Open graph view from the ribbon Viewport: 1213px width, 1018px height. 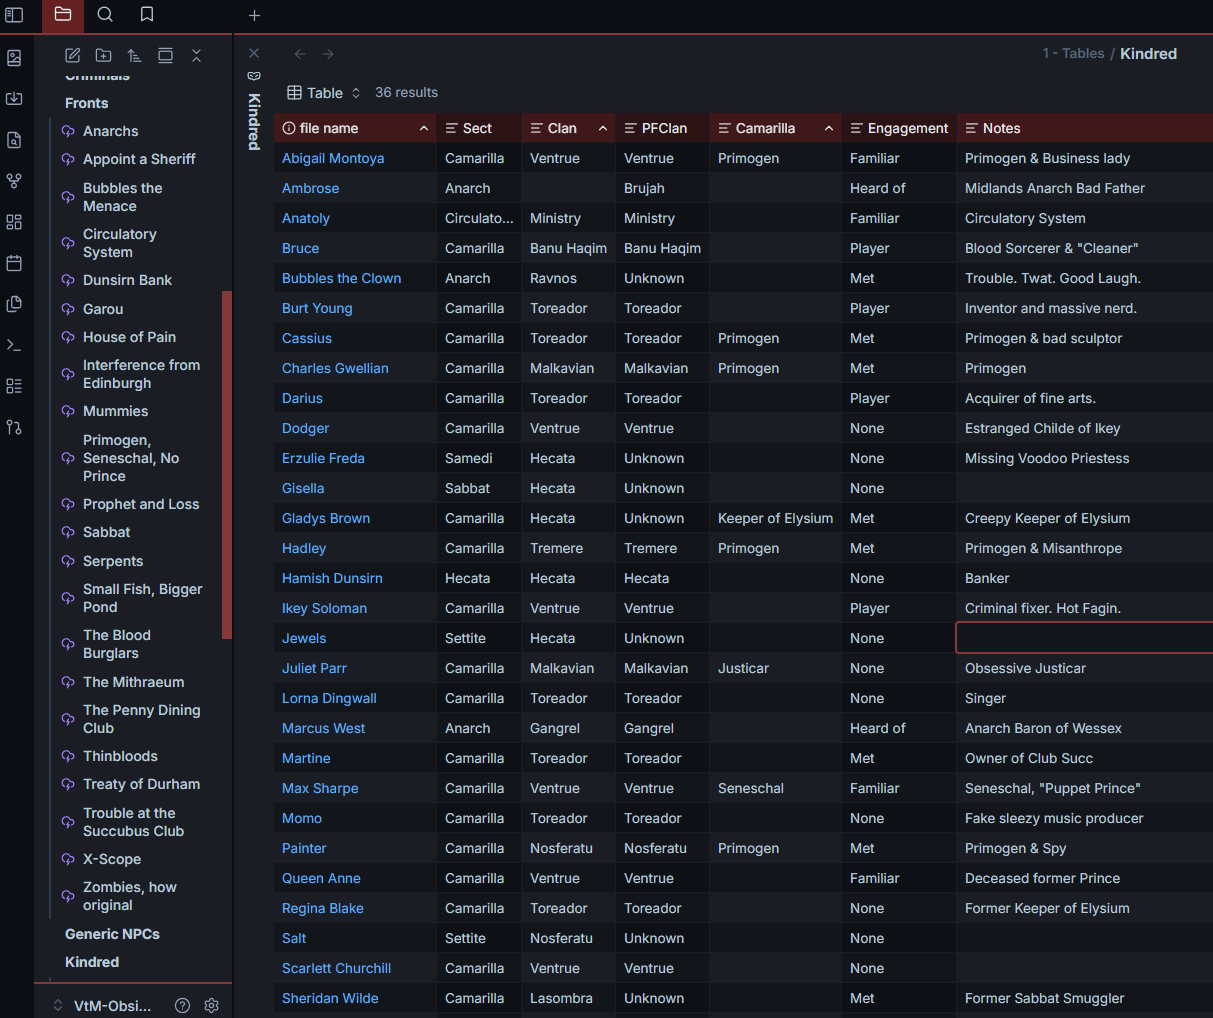[x=14, y=181]
